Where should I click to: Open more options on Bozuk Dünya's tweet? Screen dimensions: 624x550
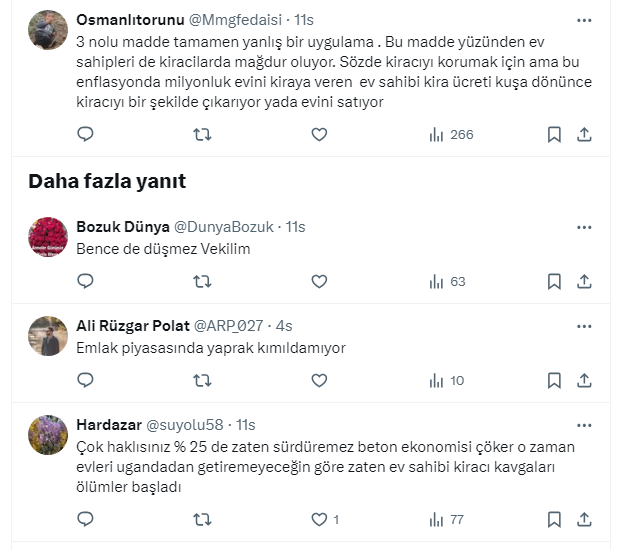(x=584, y=227)
